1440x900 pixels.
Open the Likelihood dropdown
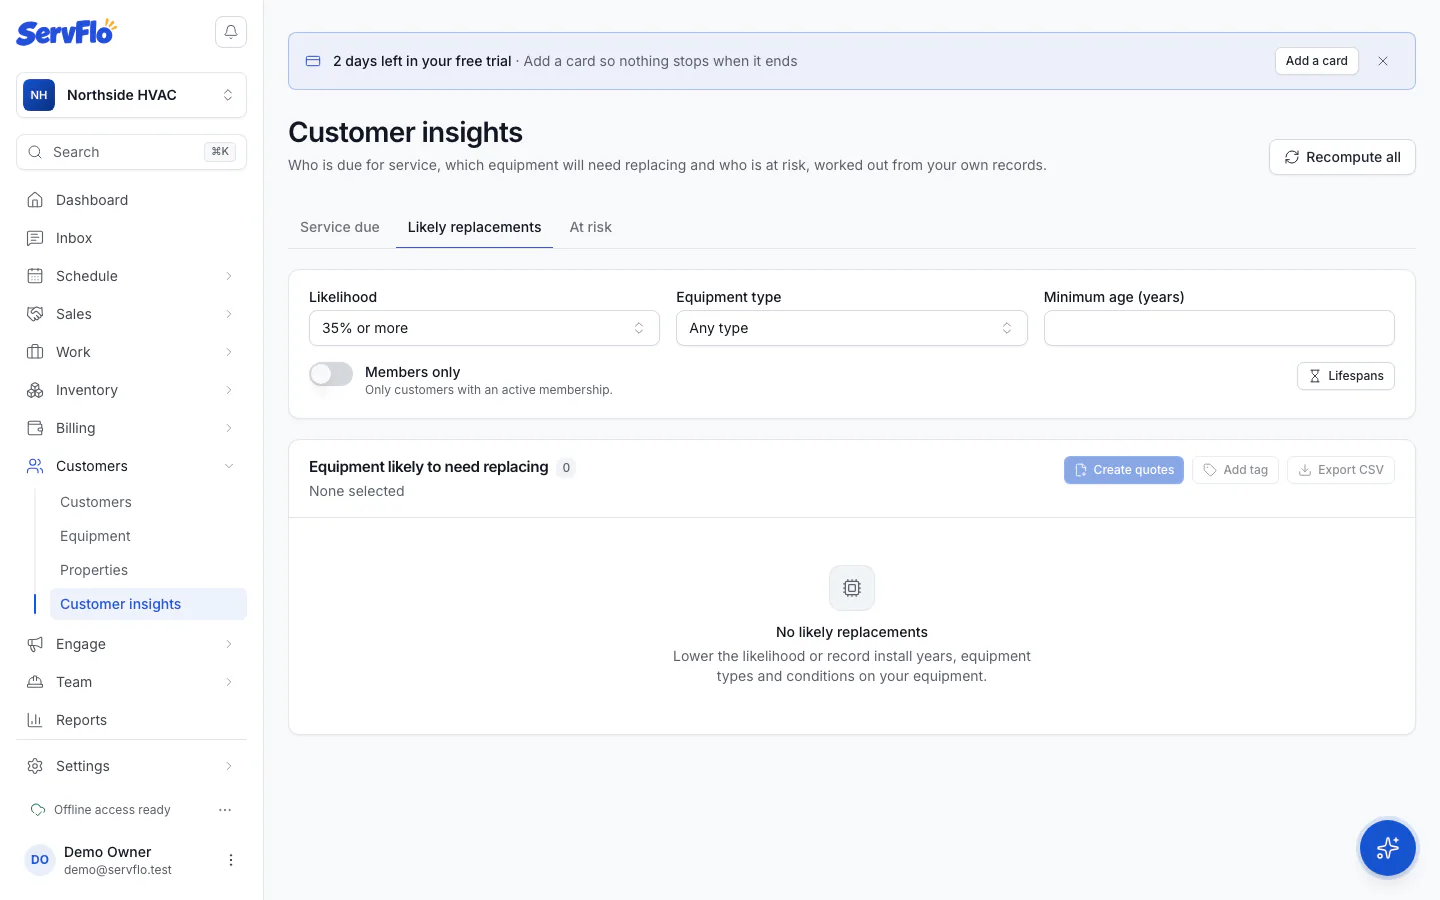tap(484, 328)
